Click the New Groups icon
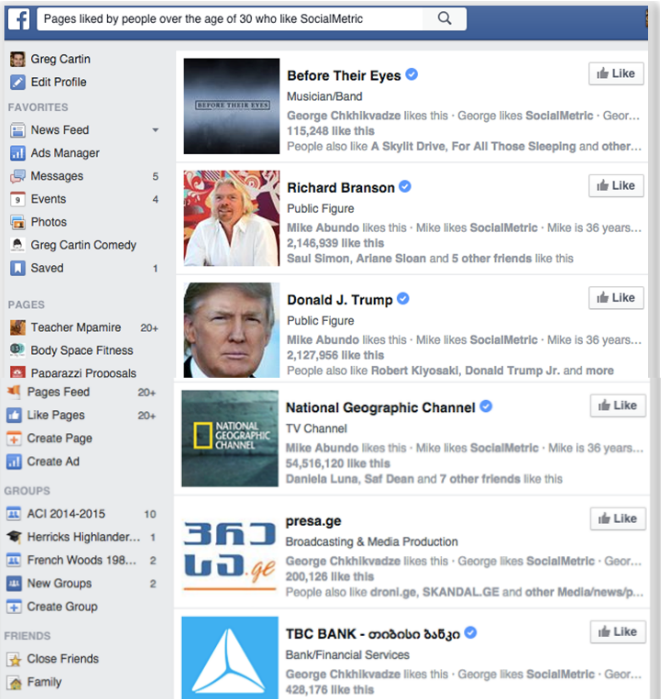Viewport: 661px width, 700px height. click(x=14, y=583)
